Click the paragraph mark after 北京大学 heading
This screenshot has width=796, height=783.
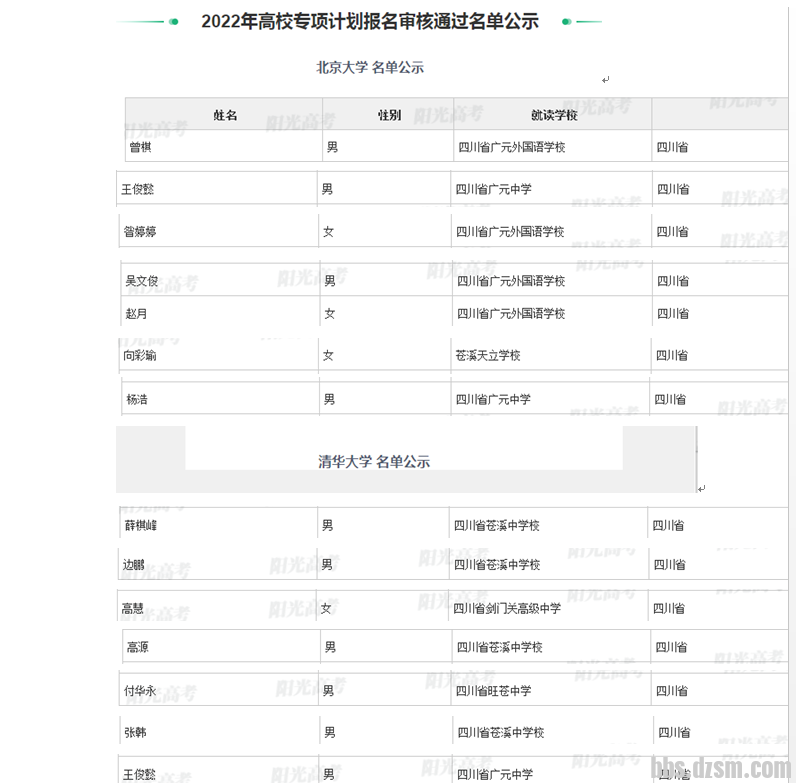pyautogui.click(x=606, y=80)
